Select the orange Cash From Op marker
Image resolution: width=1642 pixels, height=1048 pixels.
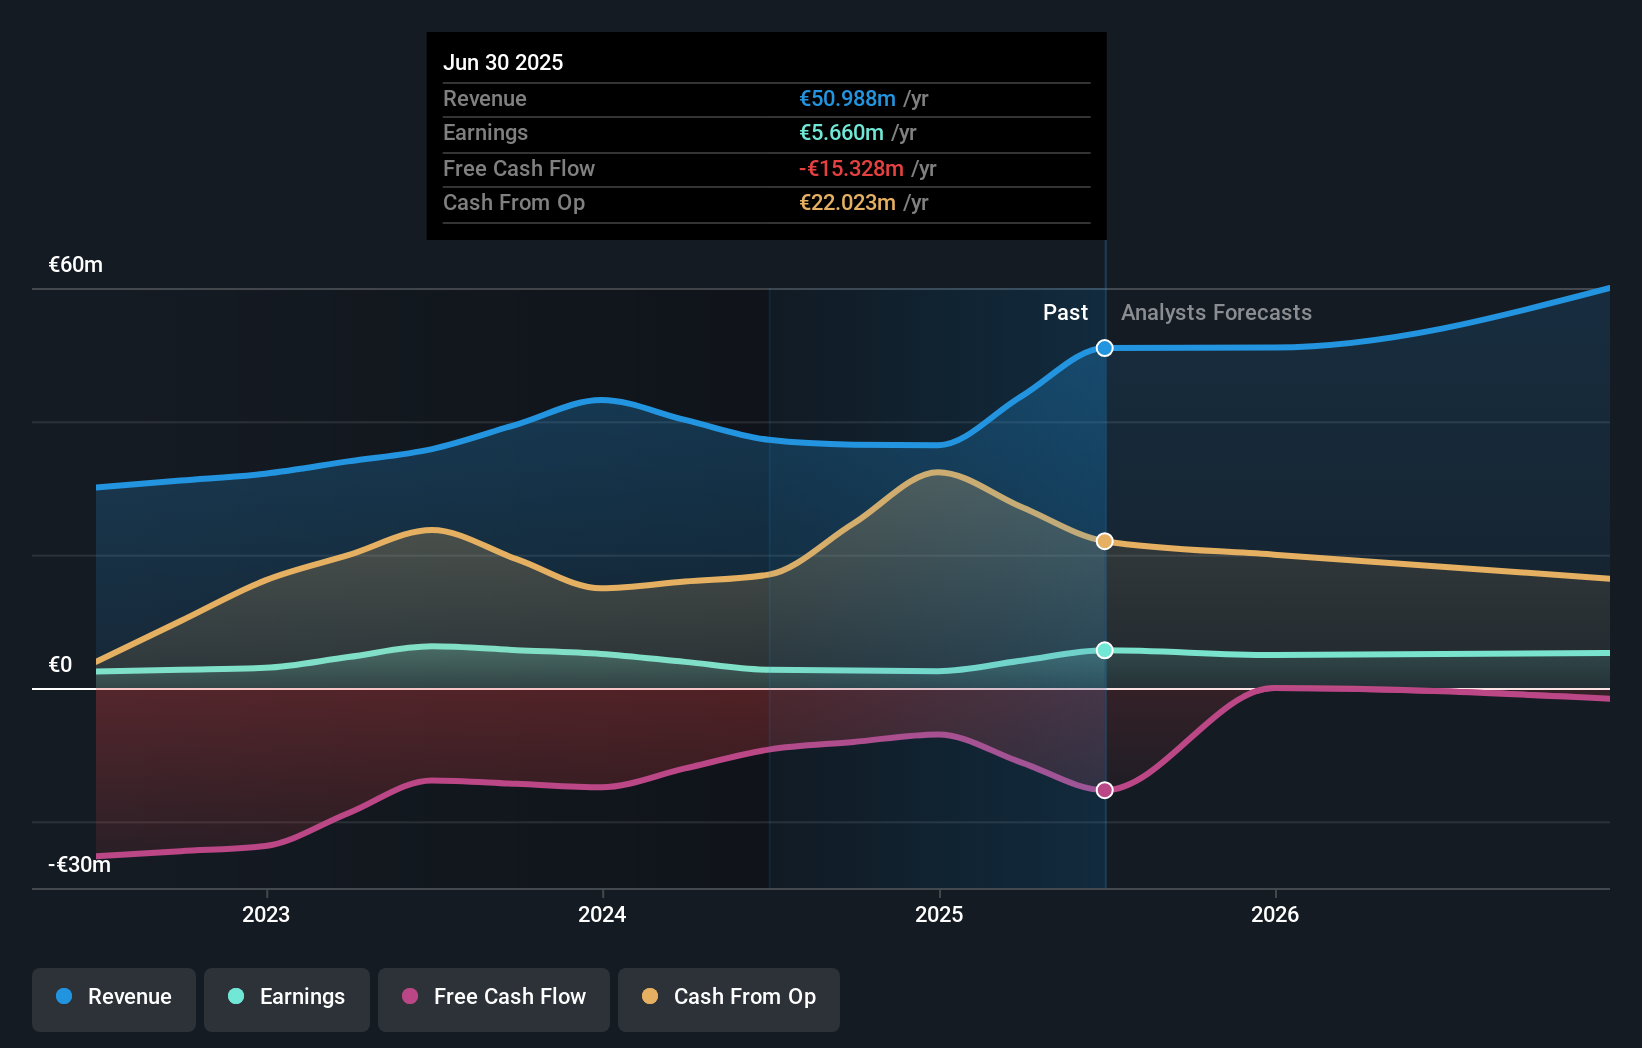pos(1104,541)
